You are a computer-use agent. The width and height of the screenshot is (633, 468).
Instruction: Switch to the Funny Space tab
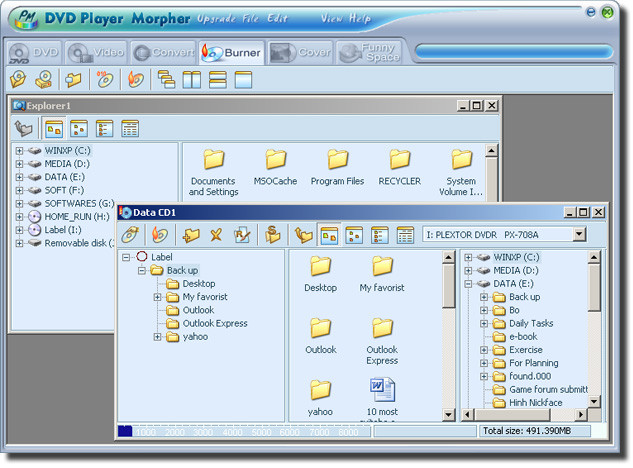pos(370,53)
